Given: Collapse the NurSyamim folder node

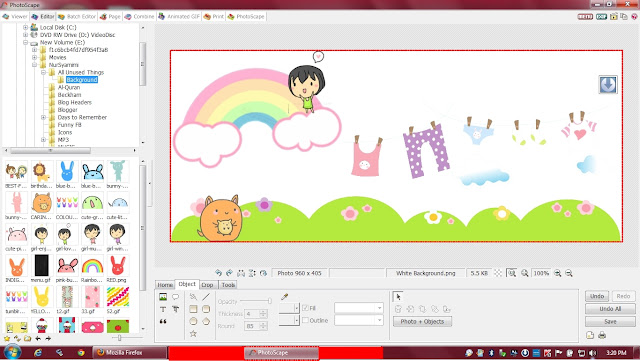Looking at the screenshot, I should pos(34,65).
